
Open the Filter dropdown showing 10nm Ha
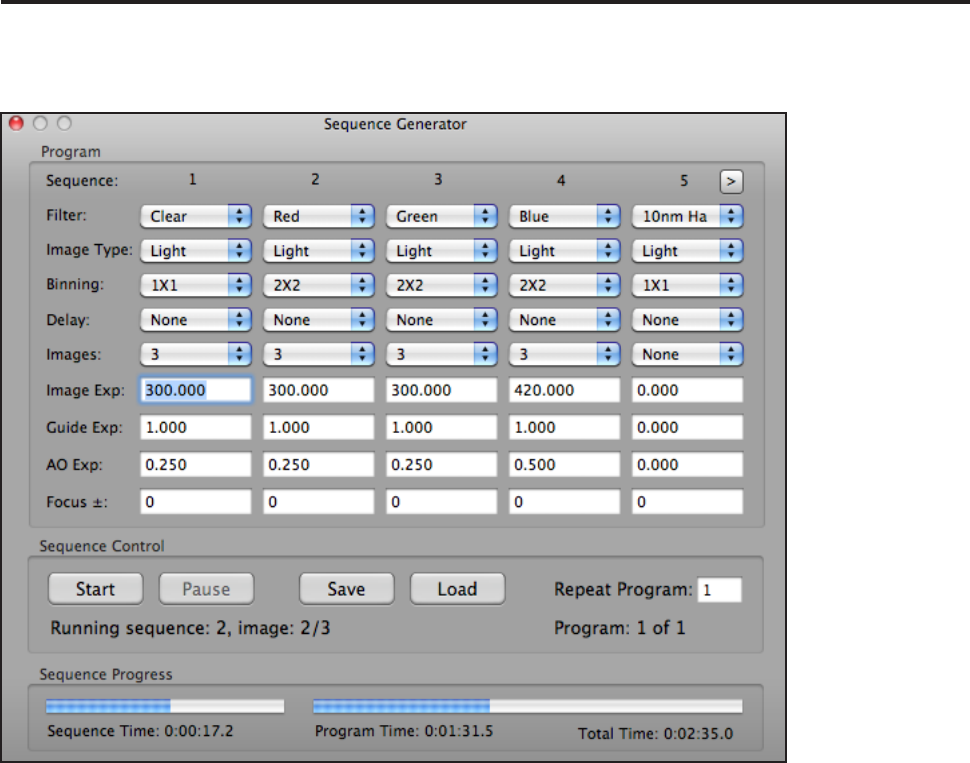pyautogui.click(x=687, y=216)
